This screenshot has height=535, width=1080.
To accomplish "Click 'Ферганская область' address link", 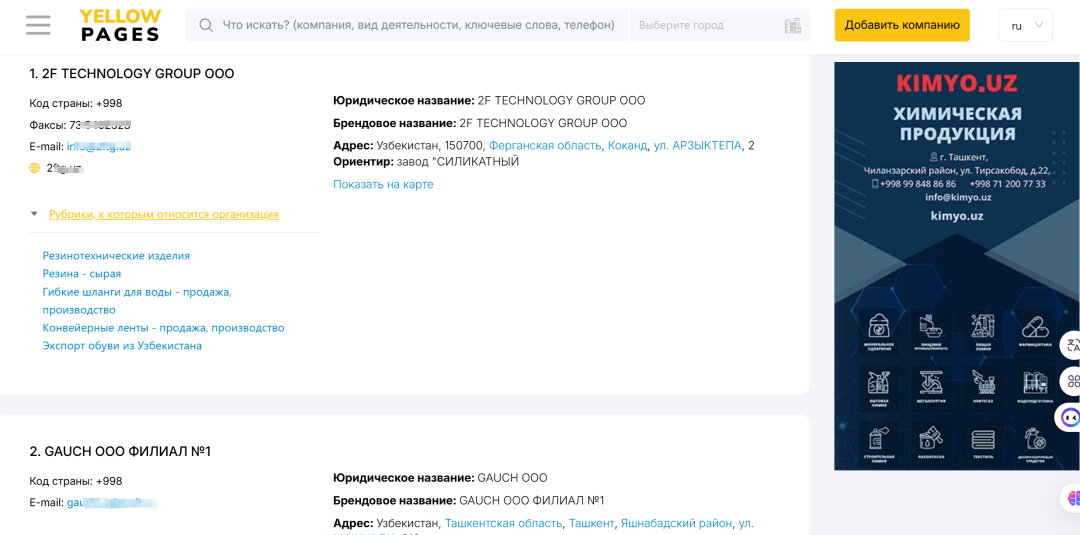I will [x=546, y=145].
